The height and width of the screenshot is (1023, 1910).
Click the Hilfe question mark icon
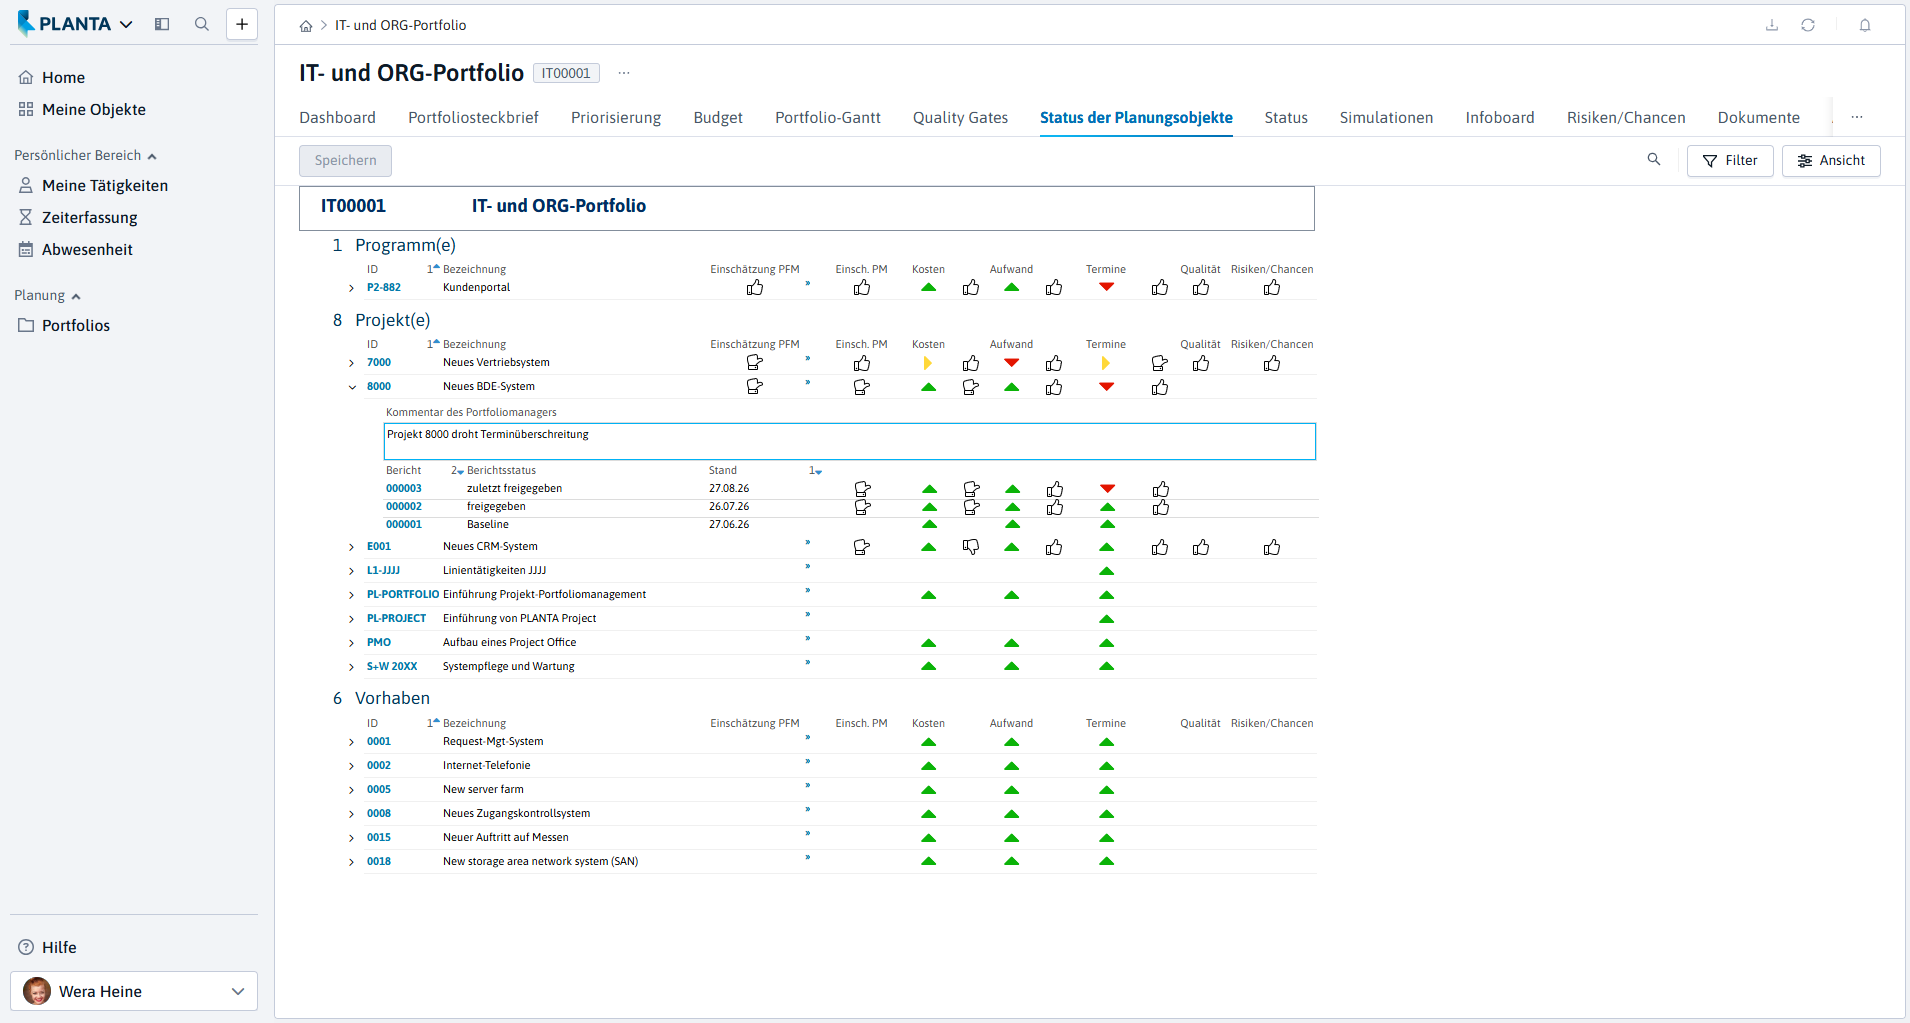26,947
